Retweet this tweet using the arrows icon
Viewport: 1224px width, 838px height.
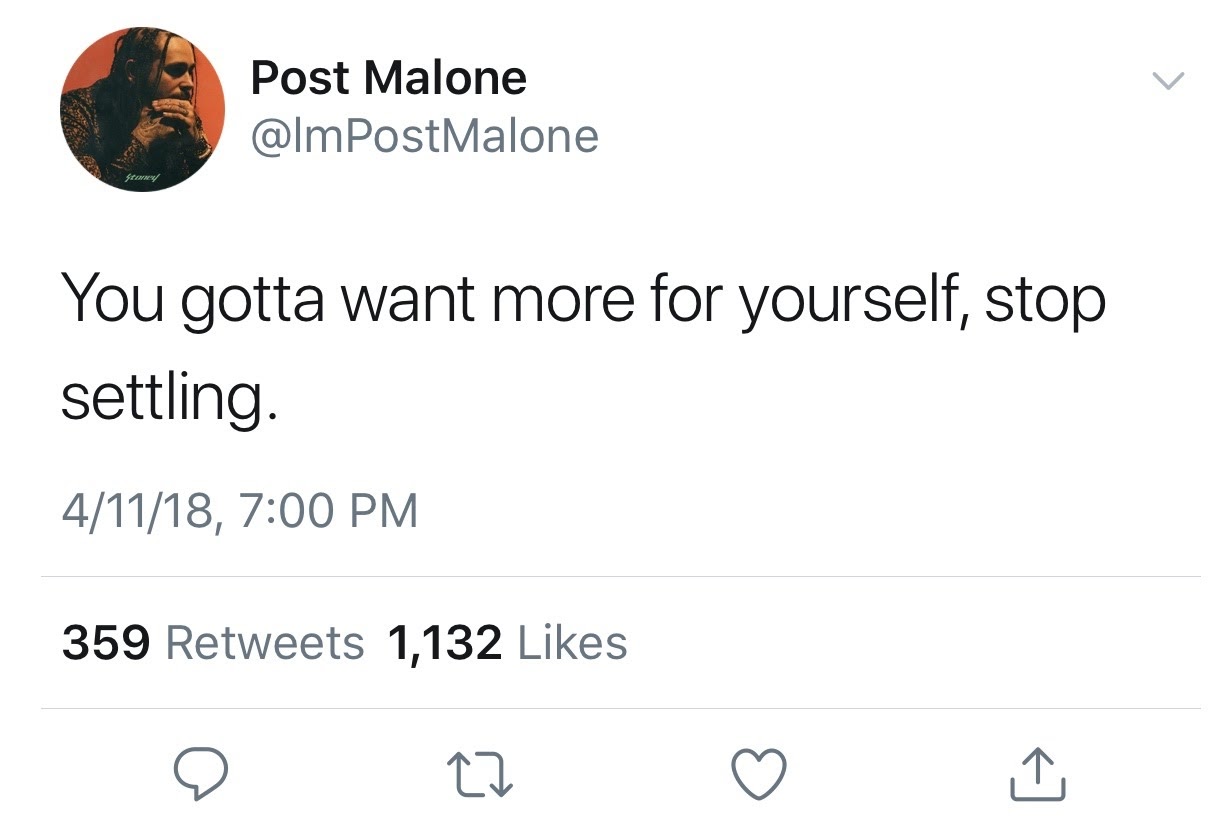coord(480,774)
